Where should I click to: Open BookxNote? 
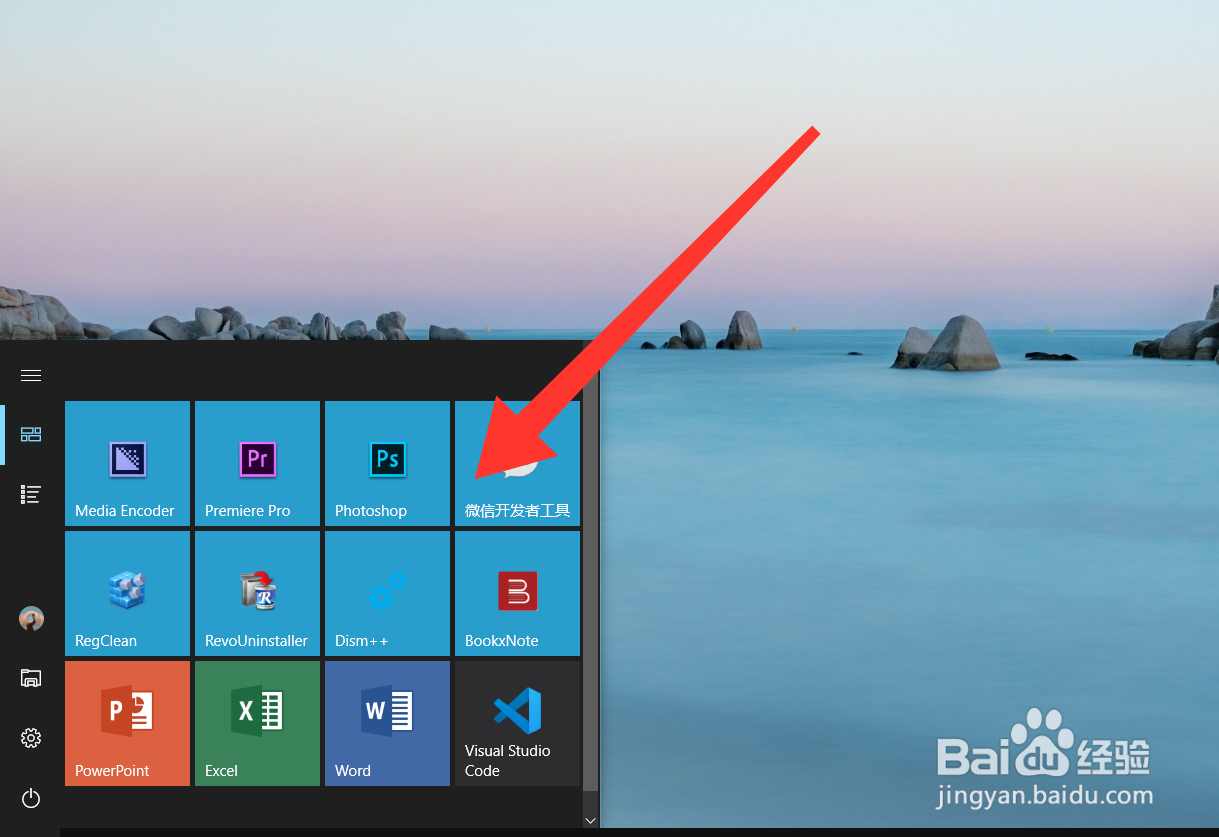(517, 593)
